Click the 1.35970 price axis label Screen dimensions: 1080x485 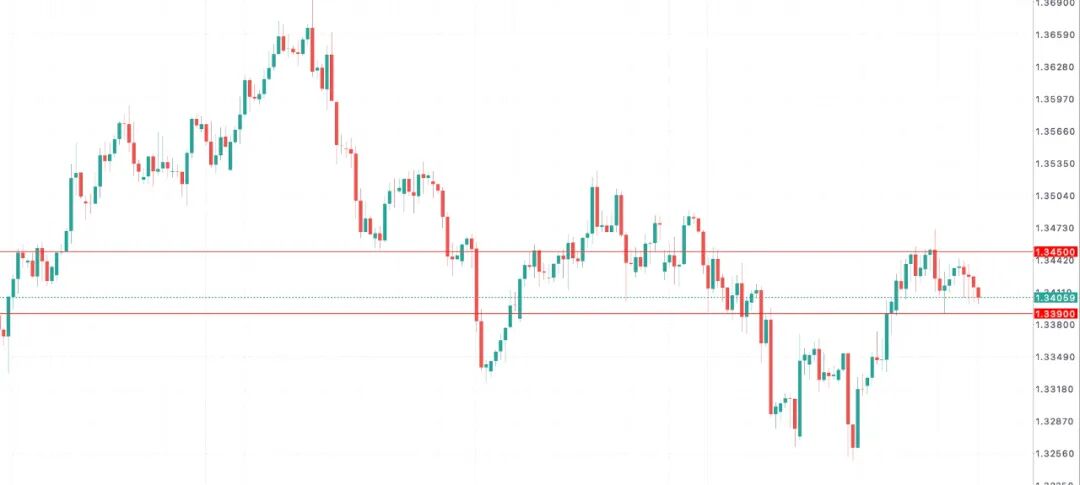click(x=1055, y=99)
